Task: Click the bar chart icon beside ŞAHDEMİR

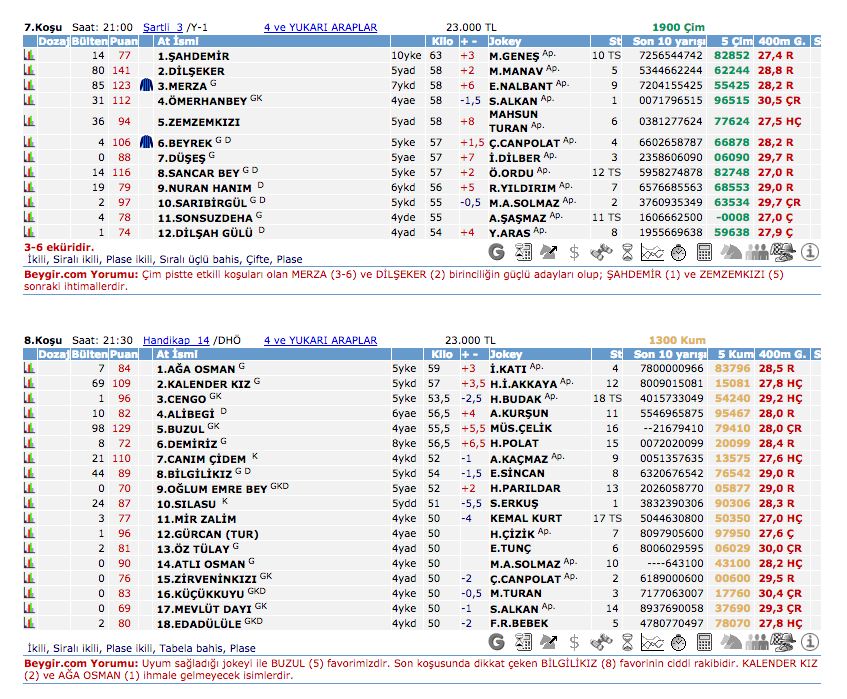Action: click(30, 56)
